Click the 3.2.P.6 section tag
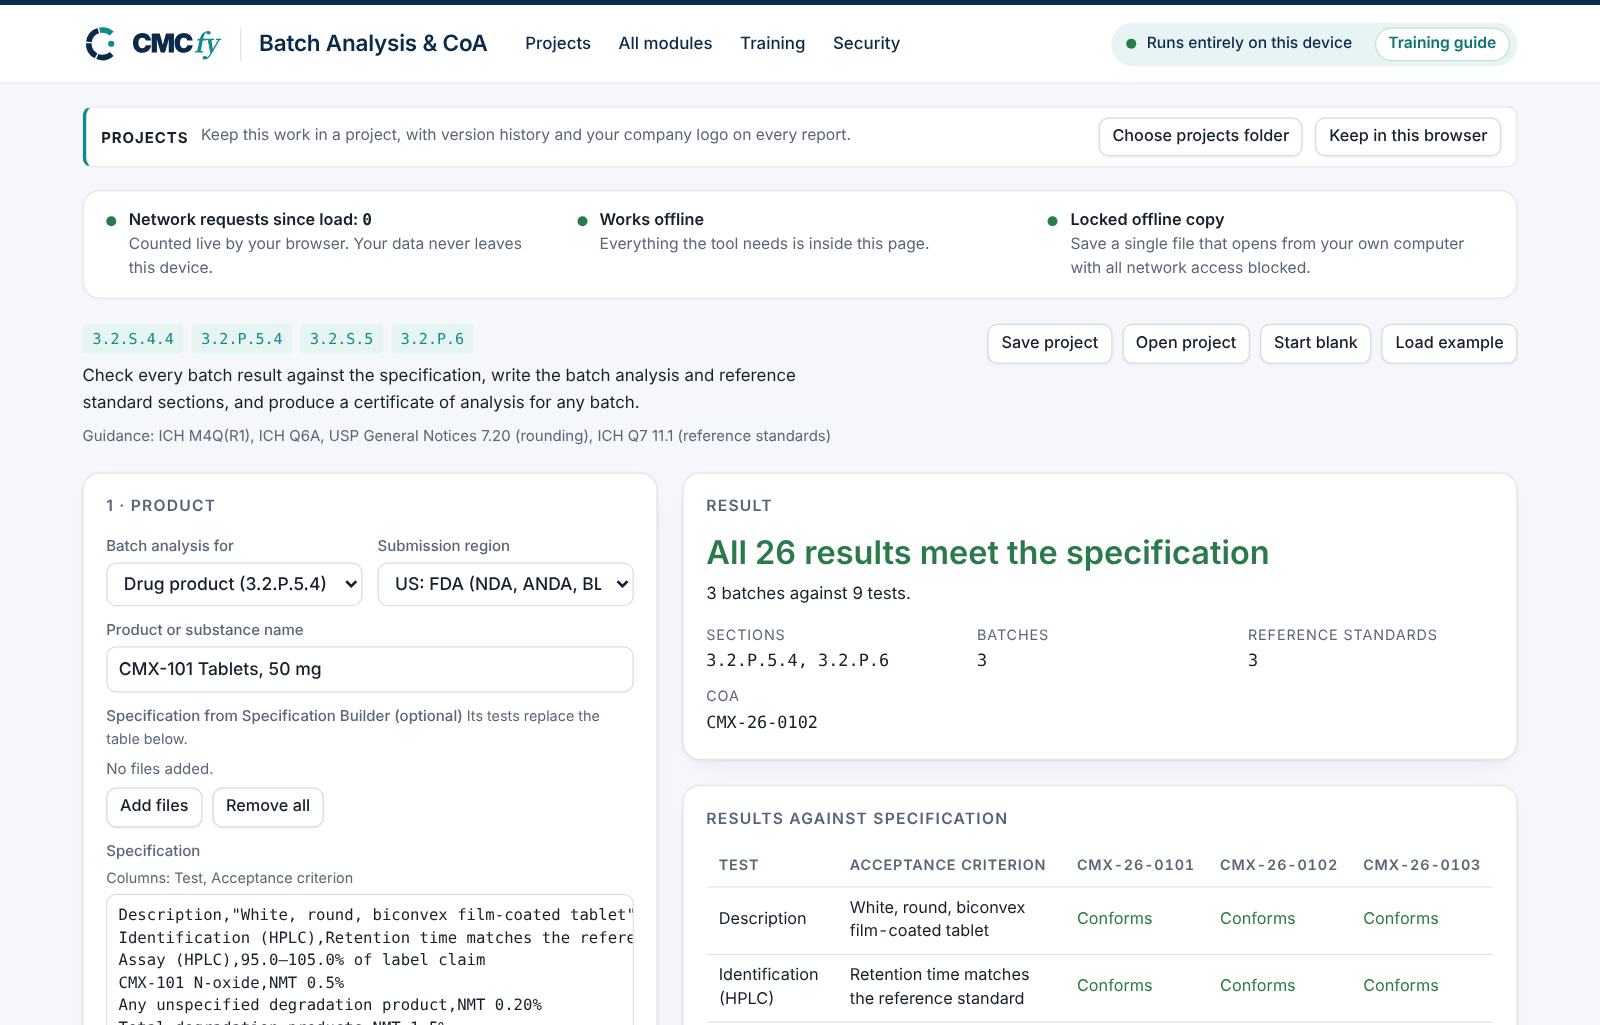The width and height of the screenshot is (1600, 1025). pyautogui.click(x=432, y=339)
